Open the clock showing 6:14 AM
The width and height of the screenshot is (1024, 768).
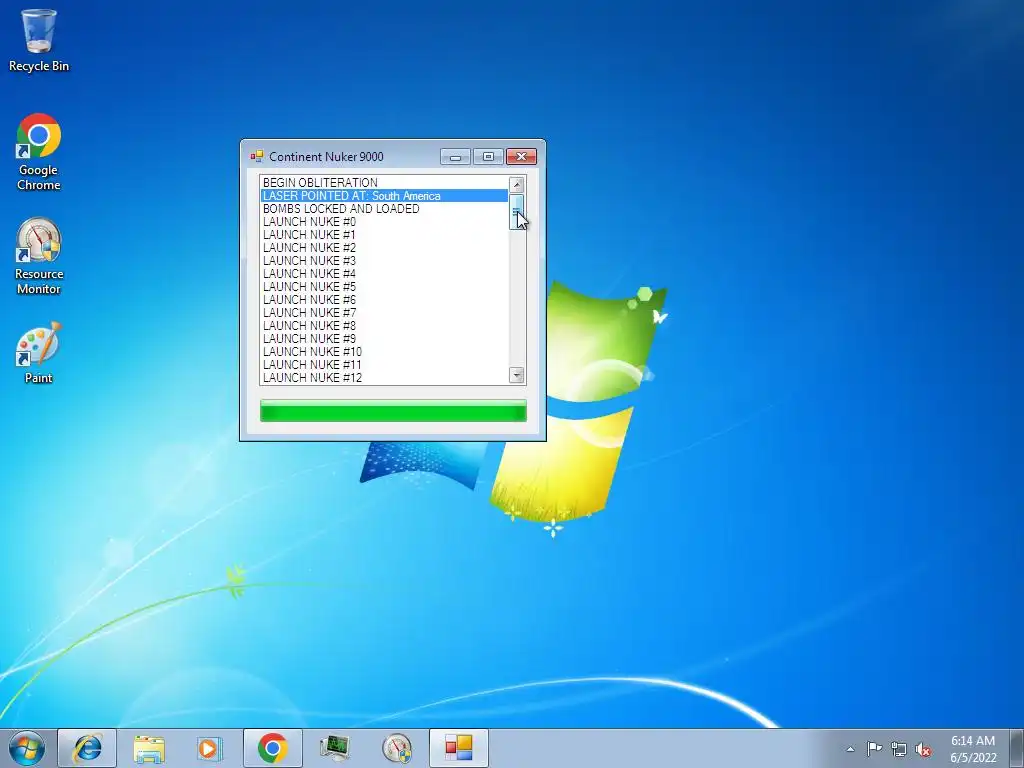pyautogui.click(x=973, y=749)
